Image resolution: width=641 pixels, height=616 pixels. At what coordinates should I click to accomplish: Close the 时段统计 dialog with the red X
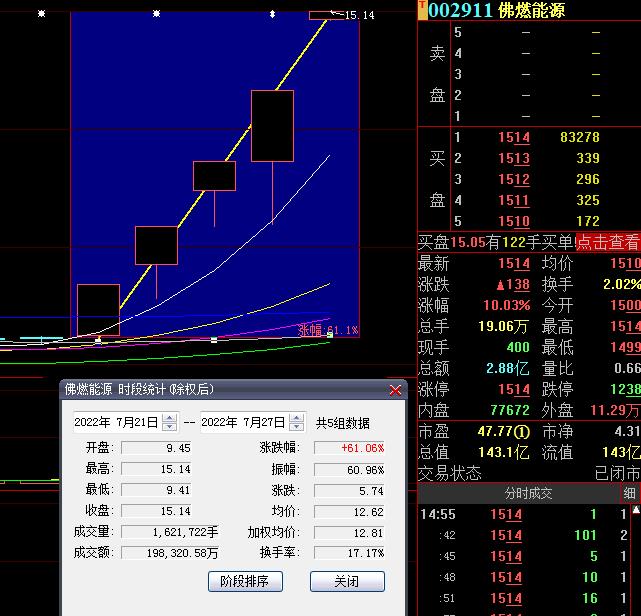pyautogui.click(x=395, y=390)
